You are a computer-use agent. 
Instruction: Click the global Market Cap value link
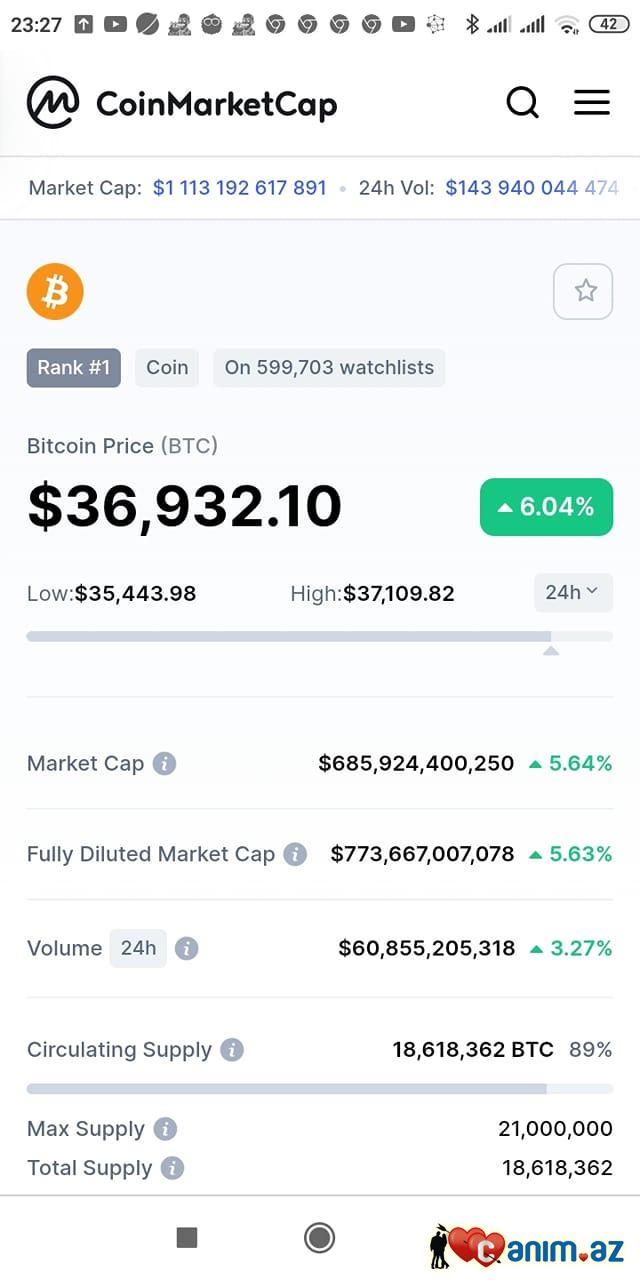(x=239, y=188)
